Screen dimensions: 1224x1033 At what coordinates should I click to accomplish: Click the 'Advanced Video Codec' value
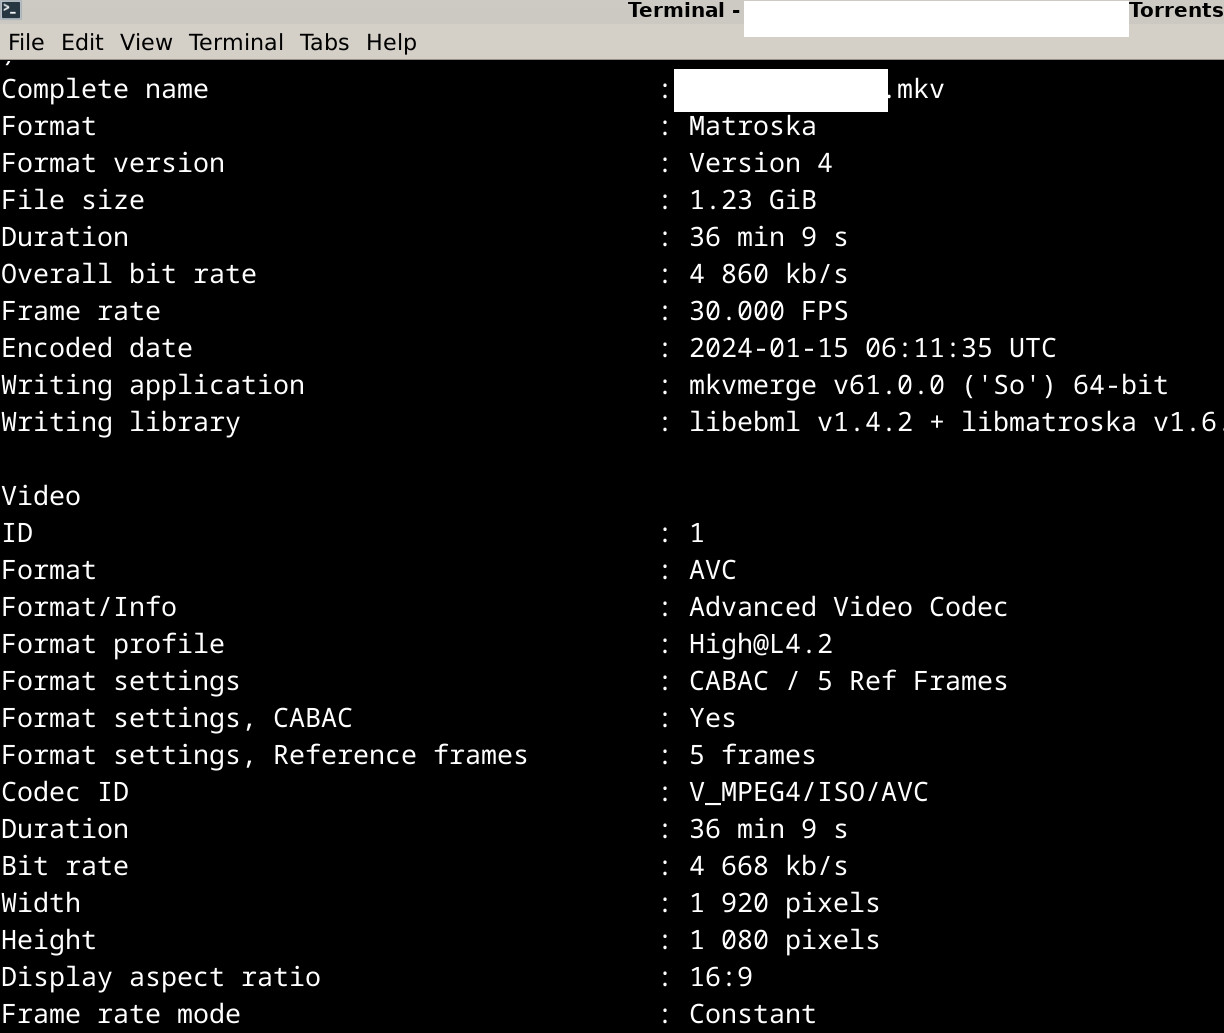pyautogui.click(x=849, y=607)
